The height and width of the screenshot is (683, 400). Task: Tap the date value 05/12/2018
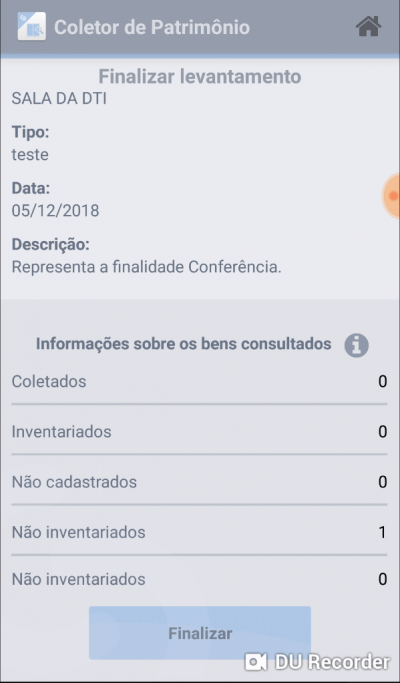[x=55, y=211]
